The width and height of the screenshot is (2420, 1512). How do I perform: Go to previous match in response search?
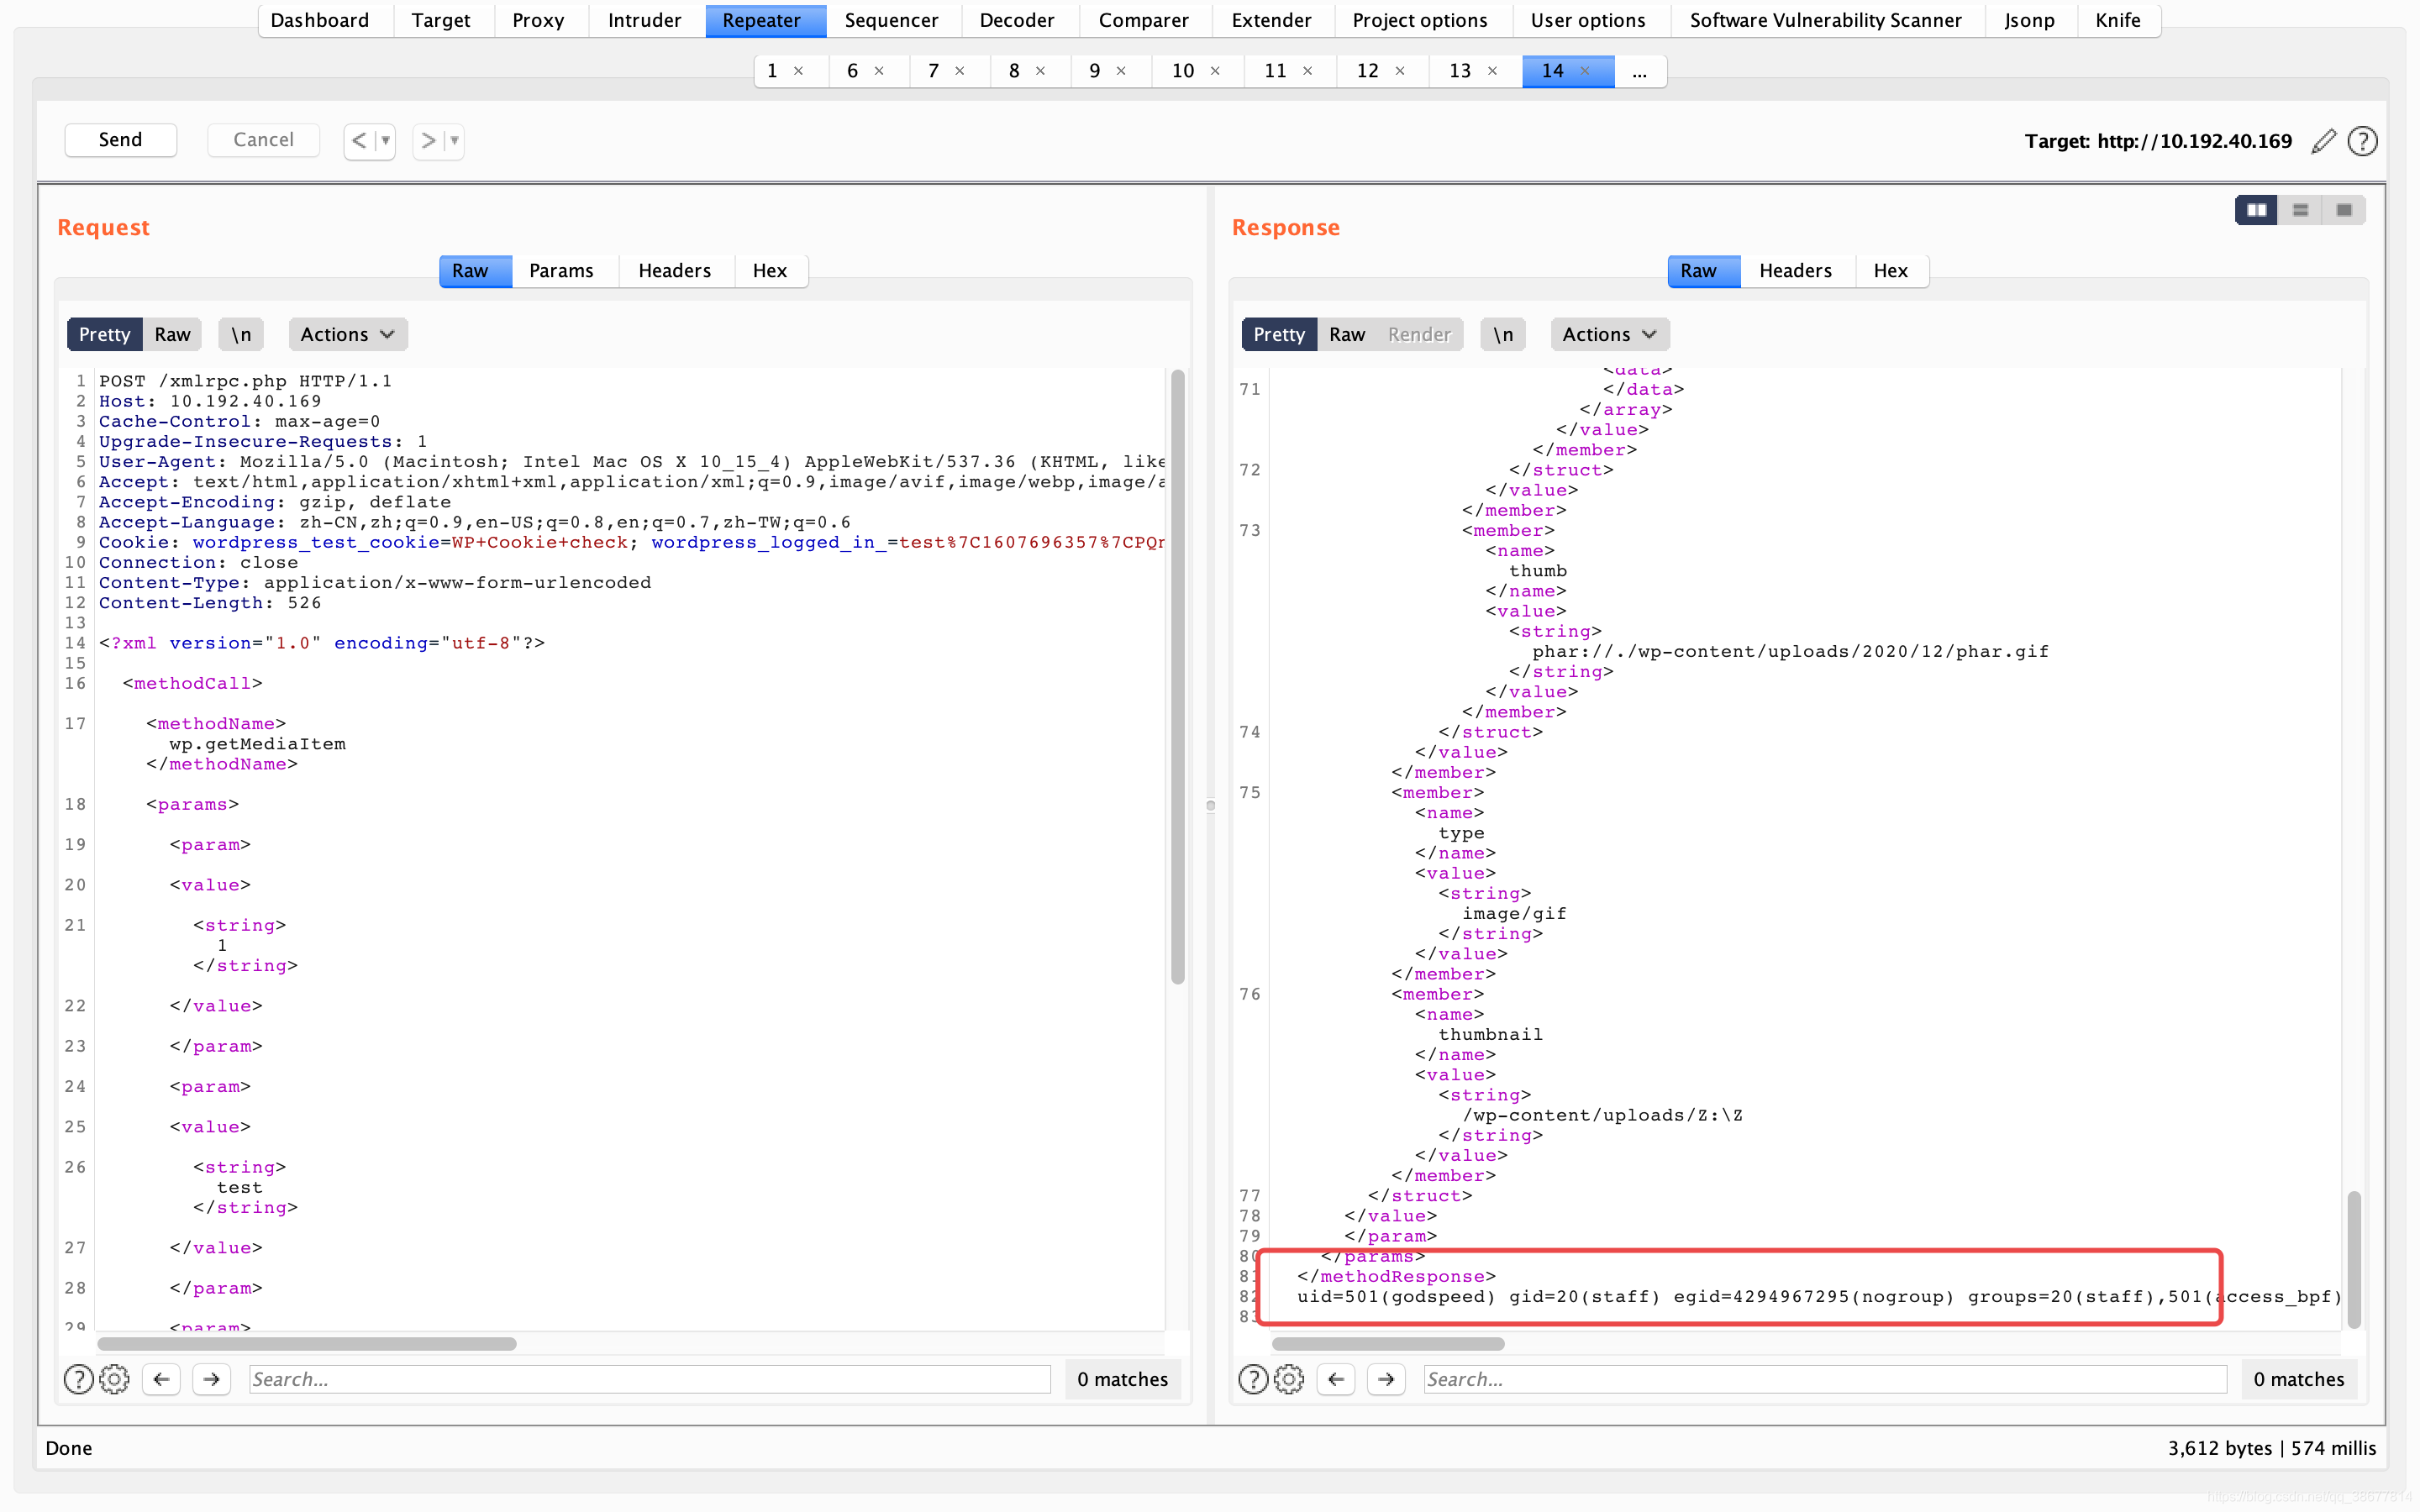coord(1336,1379)
